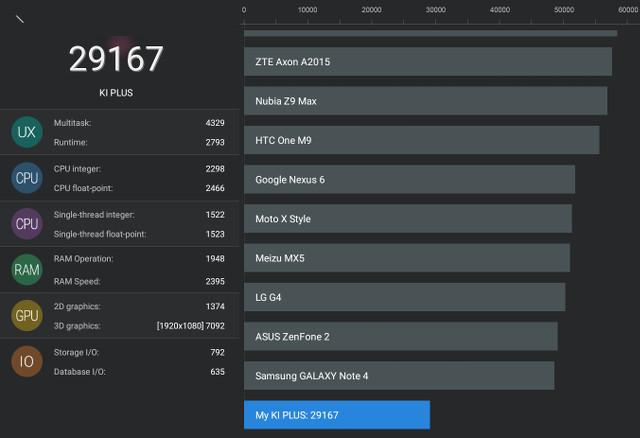Click the green RAM category icon
The height and width of the screenshot is (438, 640).
[27, 270]
